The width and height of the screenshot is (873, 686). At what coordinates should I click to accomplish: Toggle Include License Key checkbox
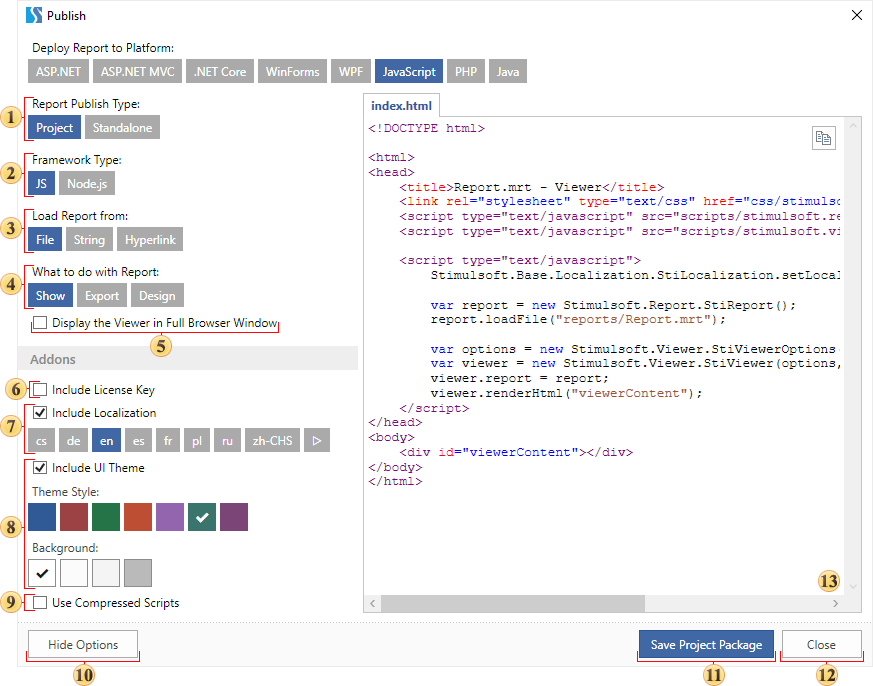coord(40,390)
